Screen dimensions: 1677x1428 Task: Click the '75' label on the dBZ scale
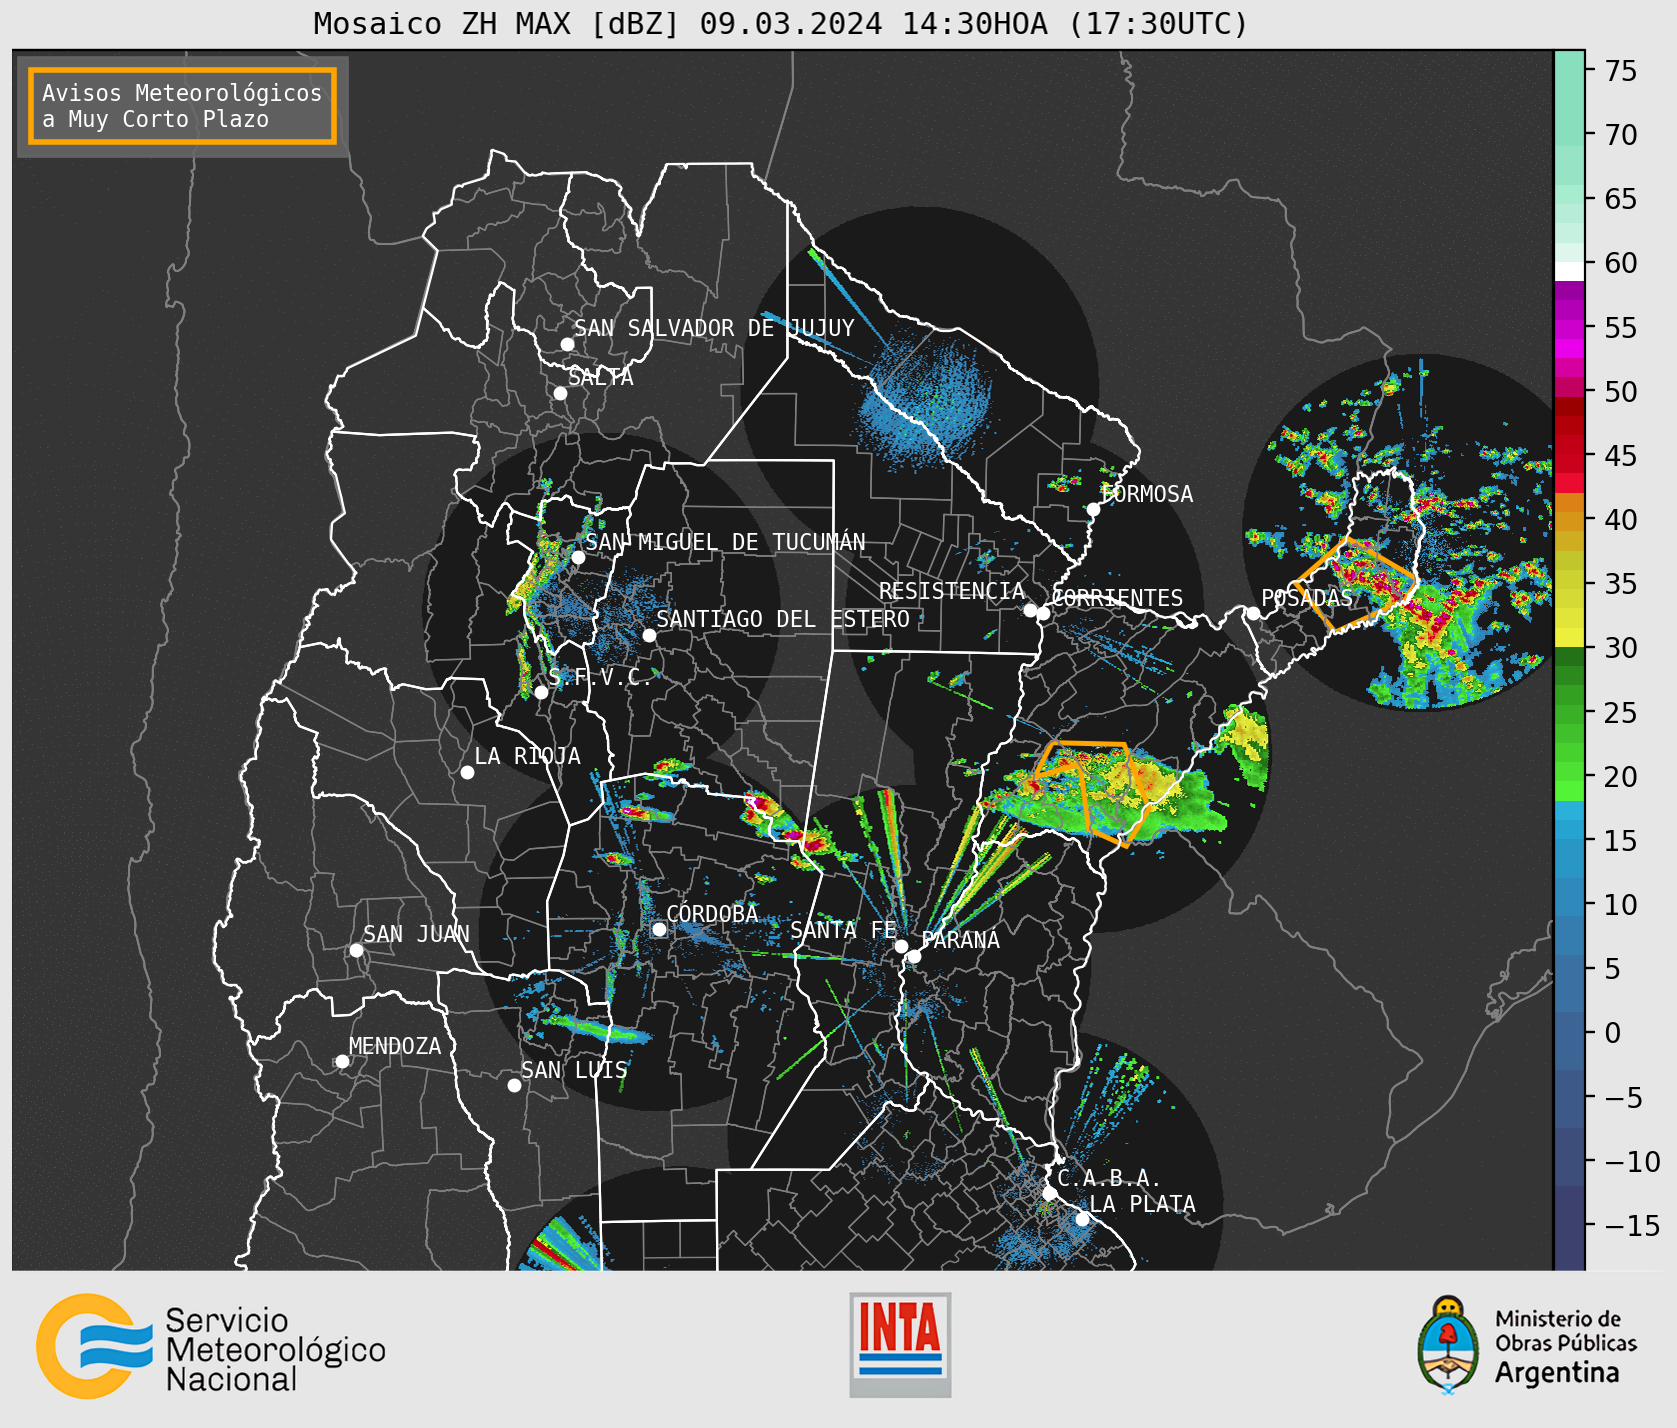[1621, 71]
